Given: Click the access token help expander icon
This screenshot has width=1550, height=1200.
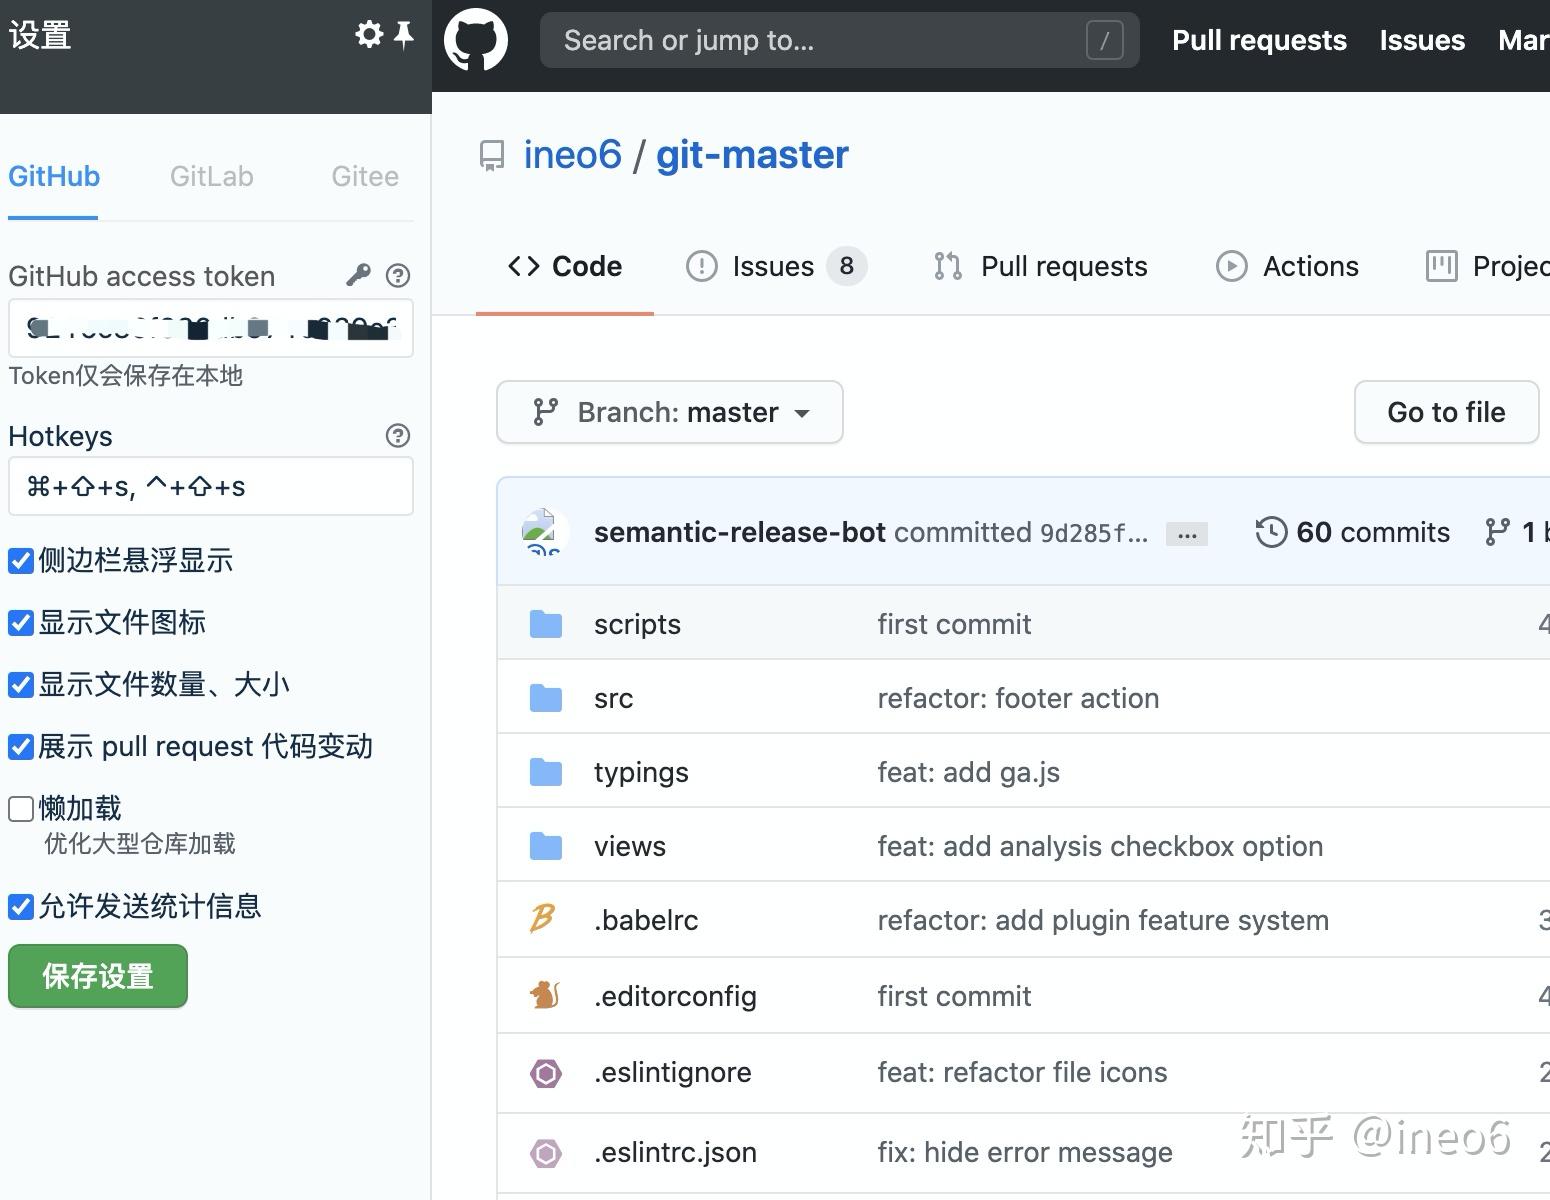Looking at the screenshot, I should pos(397,275).
